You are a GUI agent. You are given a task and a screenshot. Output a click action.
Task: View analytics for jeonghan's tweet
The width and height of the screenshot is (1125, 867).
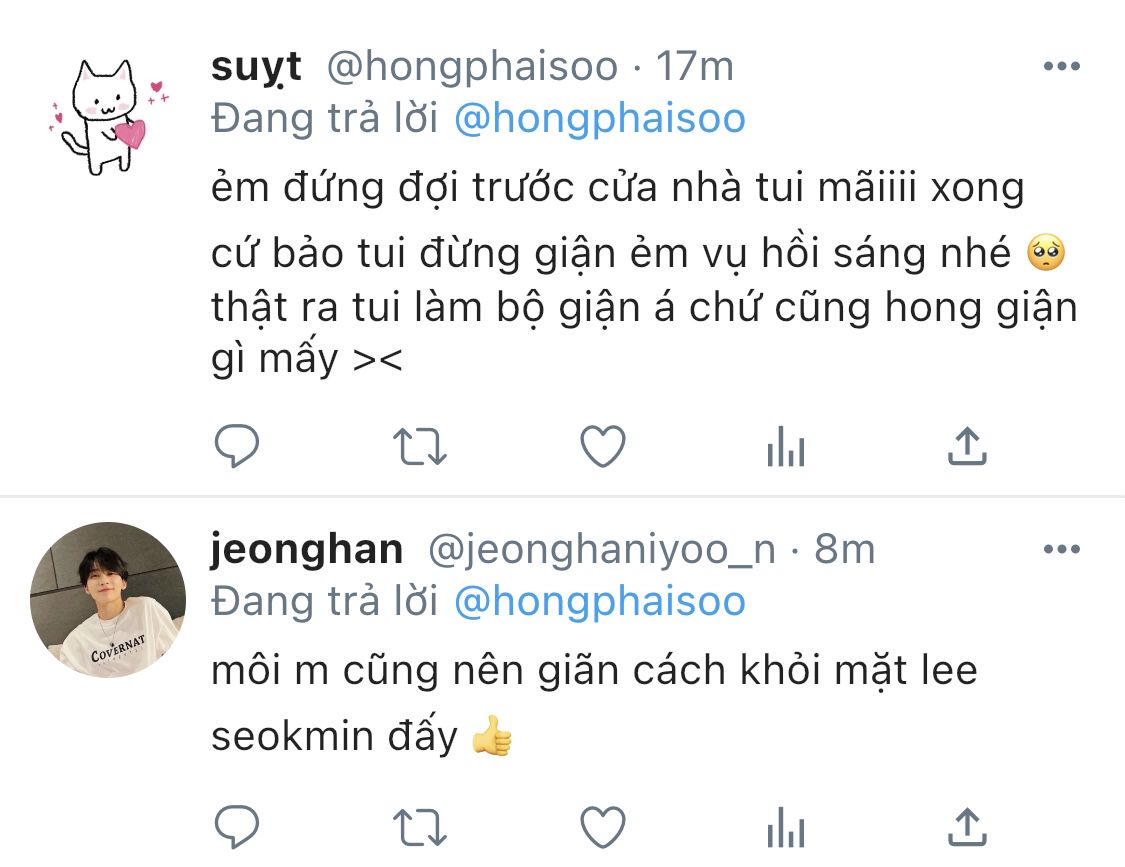[786, 828]
